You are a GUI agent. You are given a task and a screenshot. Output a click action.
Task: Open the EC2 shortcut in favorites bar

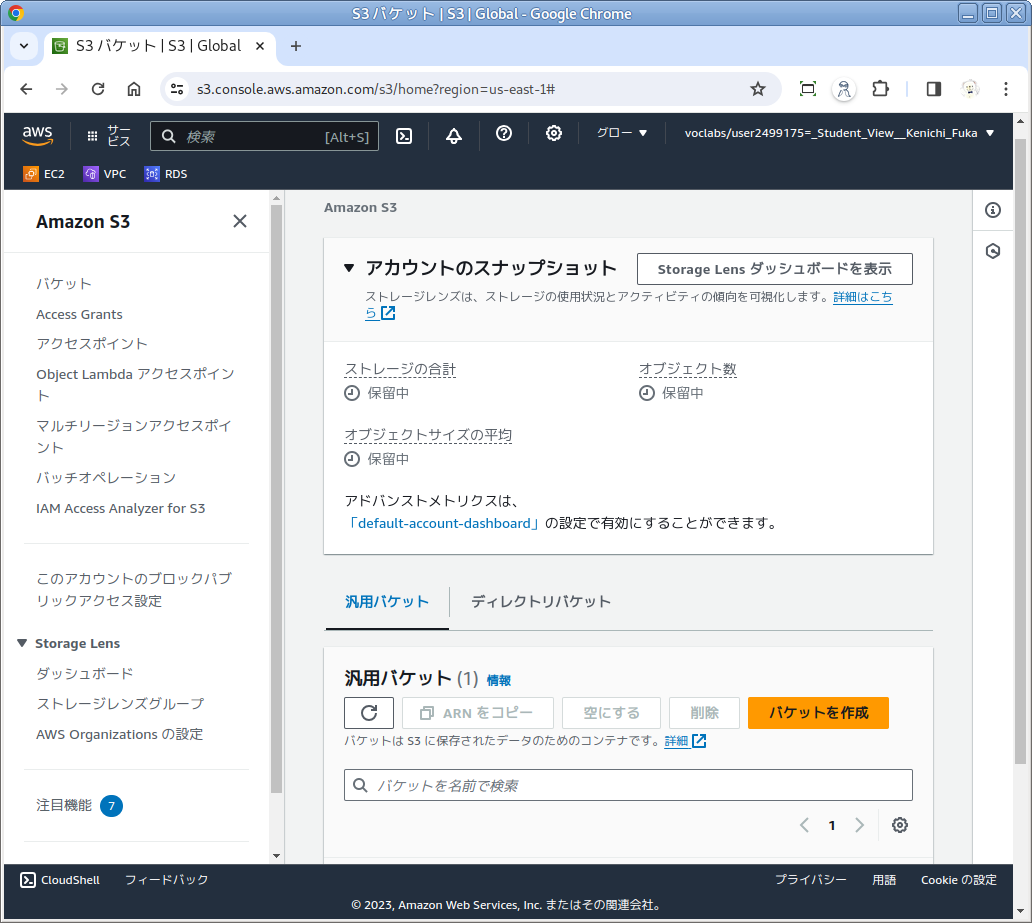click(x=44, y=174)
